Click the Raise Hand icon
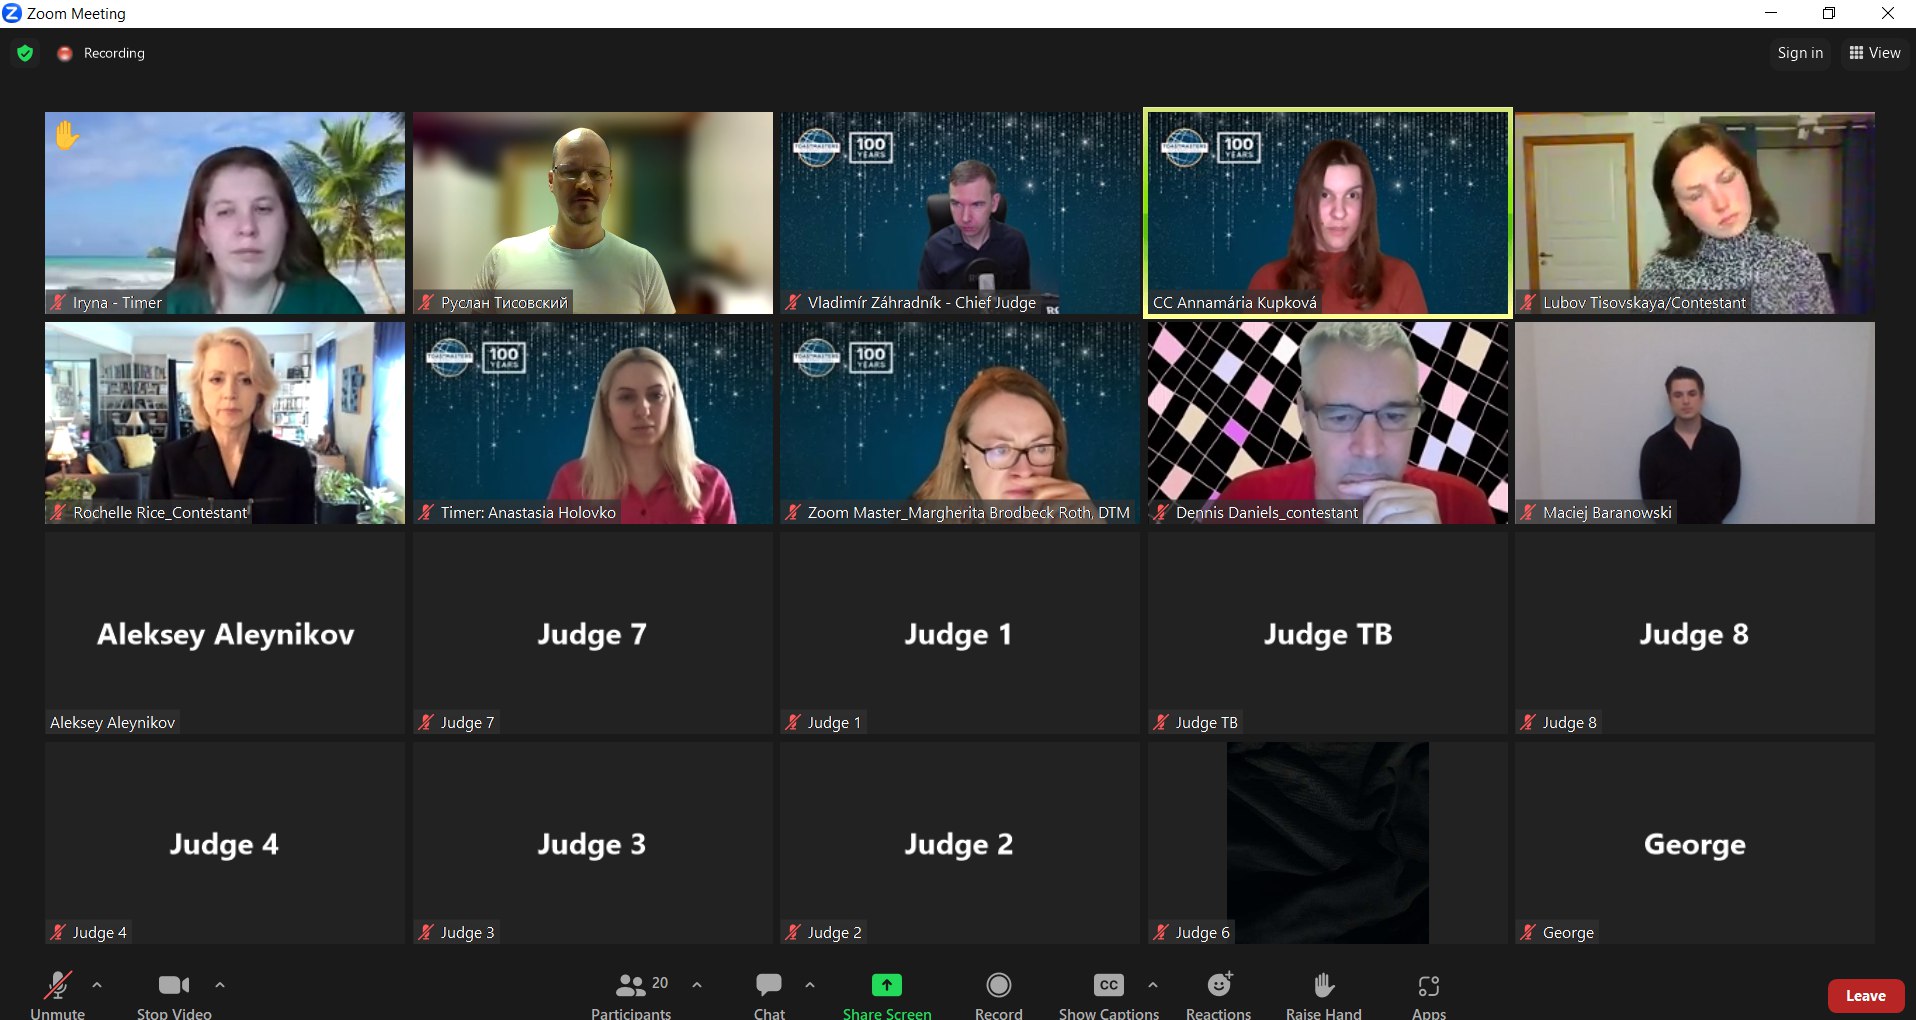 [x=1323, y=986]
